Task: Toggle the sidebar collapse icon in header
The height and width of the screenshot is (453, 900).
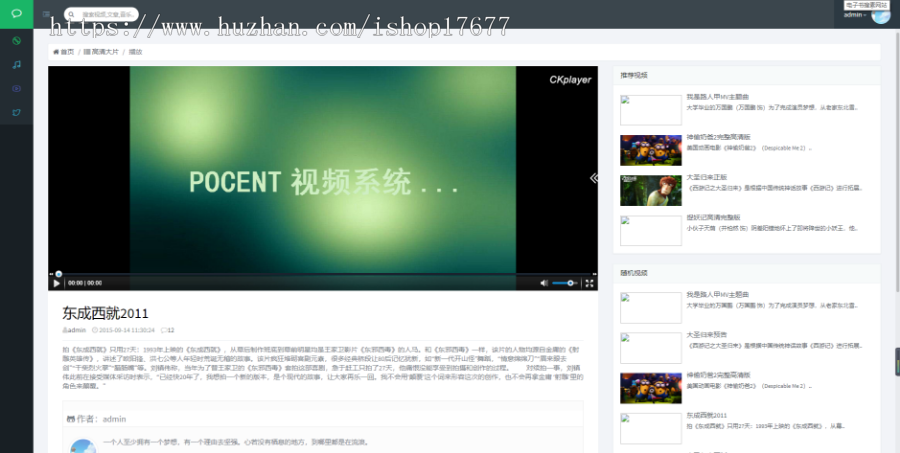Action: coord(46,14)
